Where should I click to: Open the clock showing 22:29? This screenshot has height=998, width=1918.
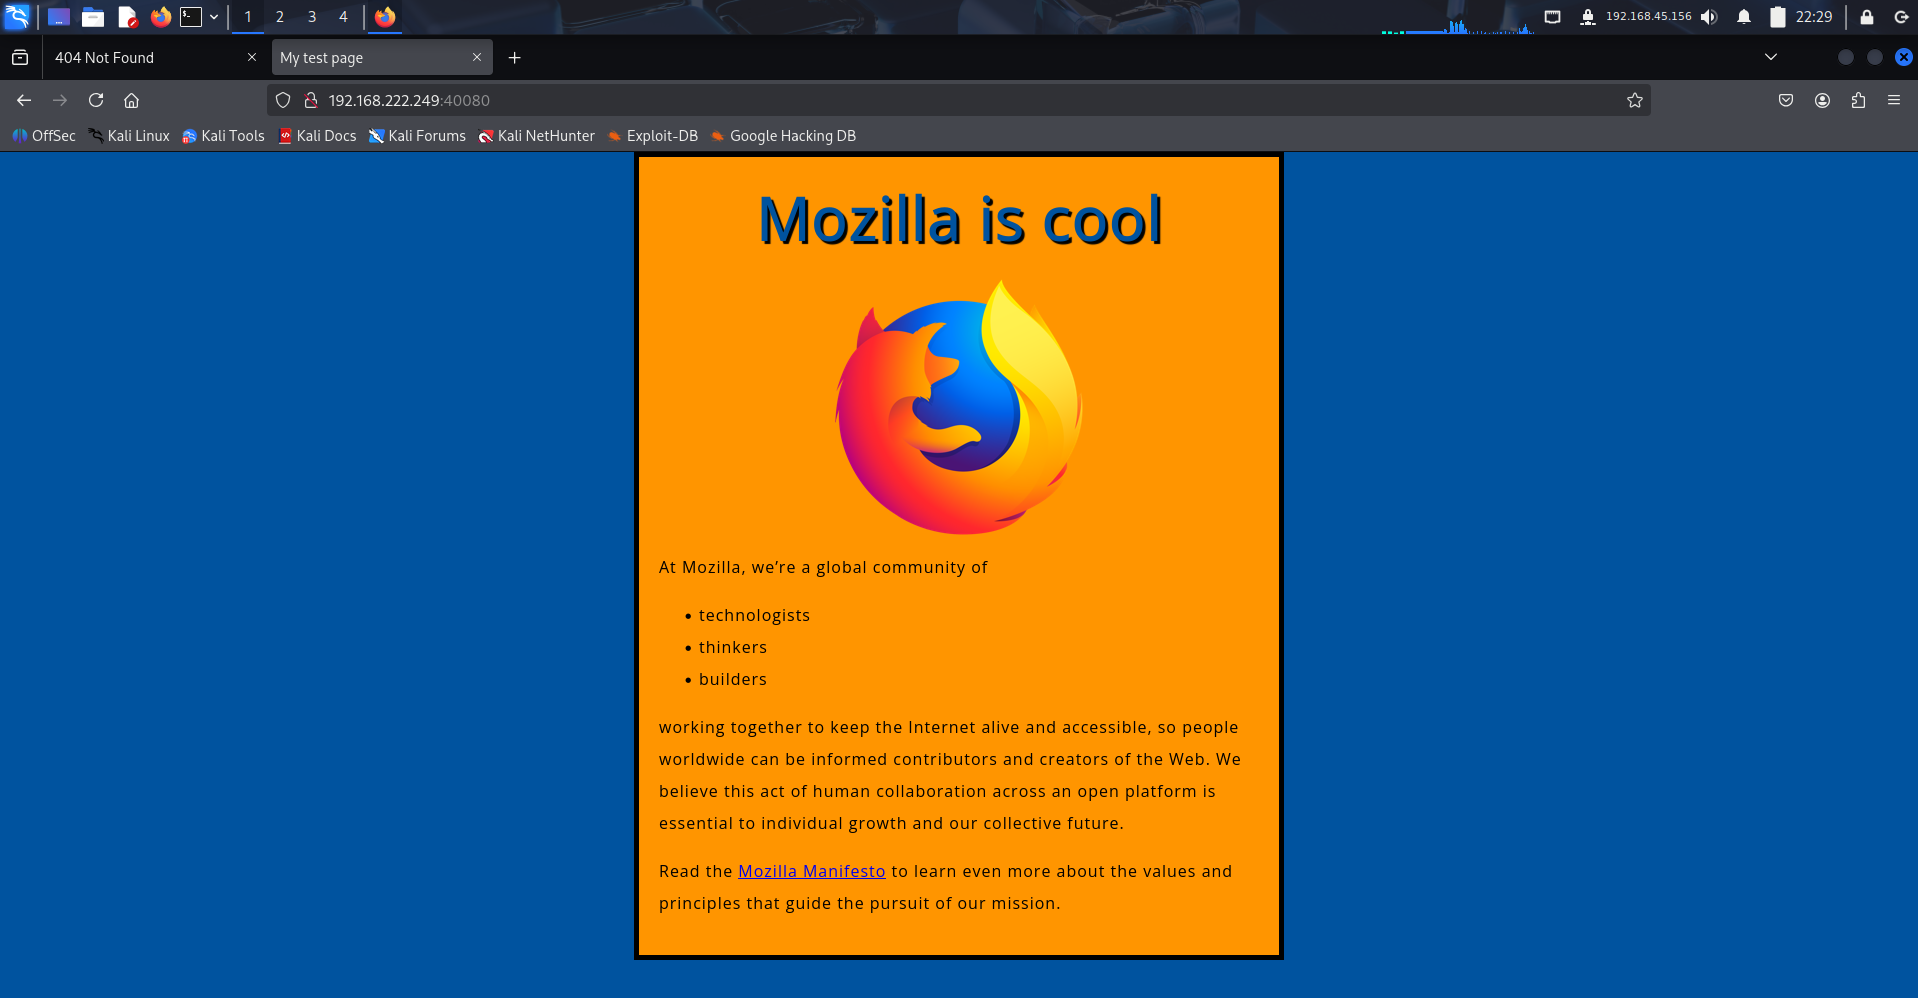tap(1814, 16)
